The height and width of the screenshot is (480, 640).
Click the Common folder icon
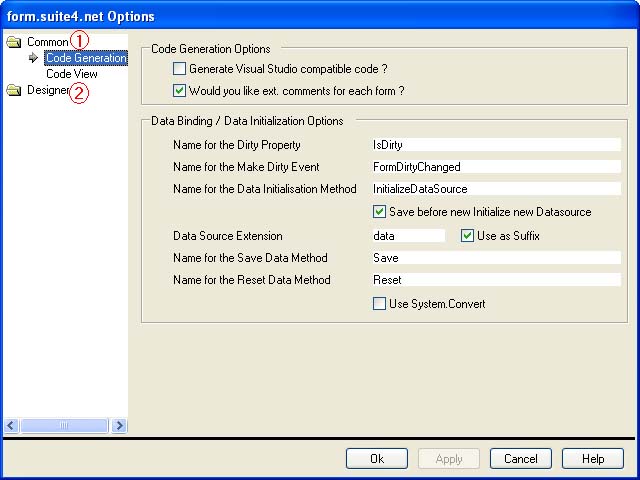point(14,42)
